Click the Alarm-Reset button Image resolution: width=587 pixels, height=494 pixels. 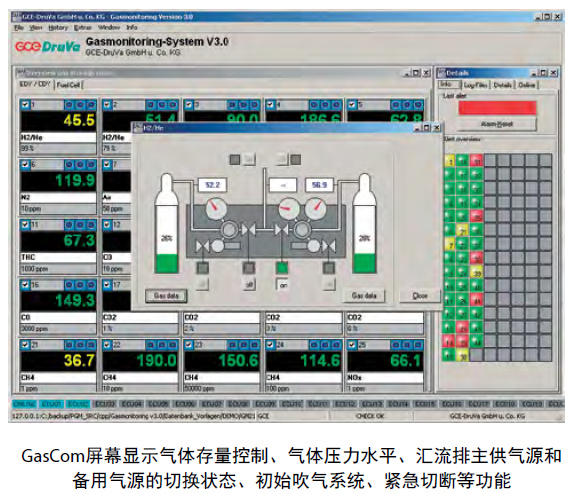click(x=497, y=124)
